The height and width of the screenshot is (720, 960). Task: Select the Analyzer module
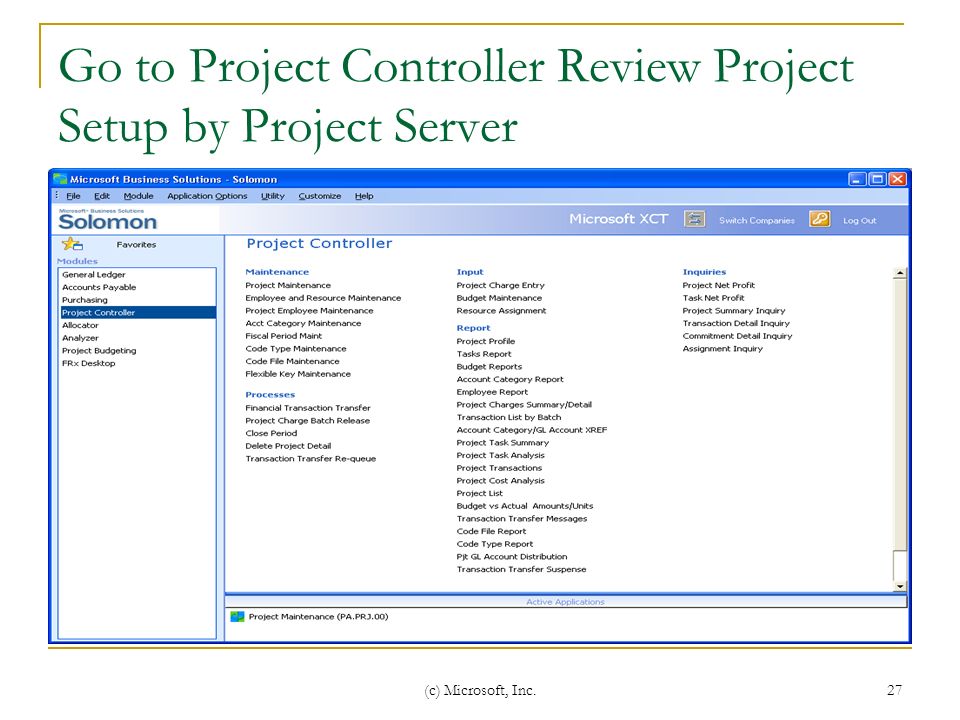[x=80, y=338]
